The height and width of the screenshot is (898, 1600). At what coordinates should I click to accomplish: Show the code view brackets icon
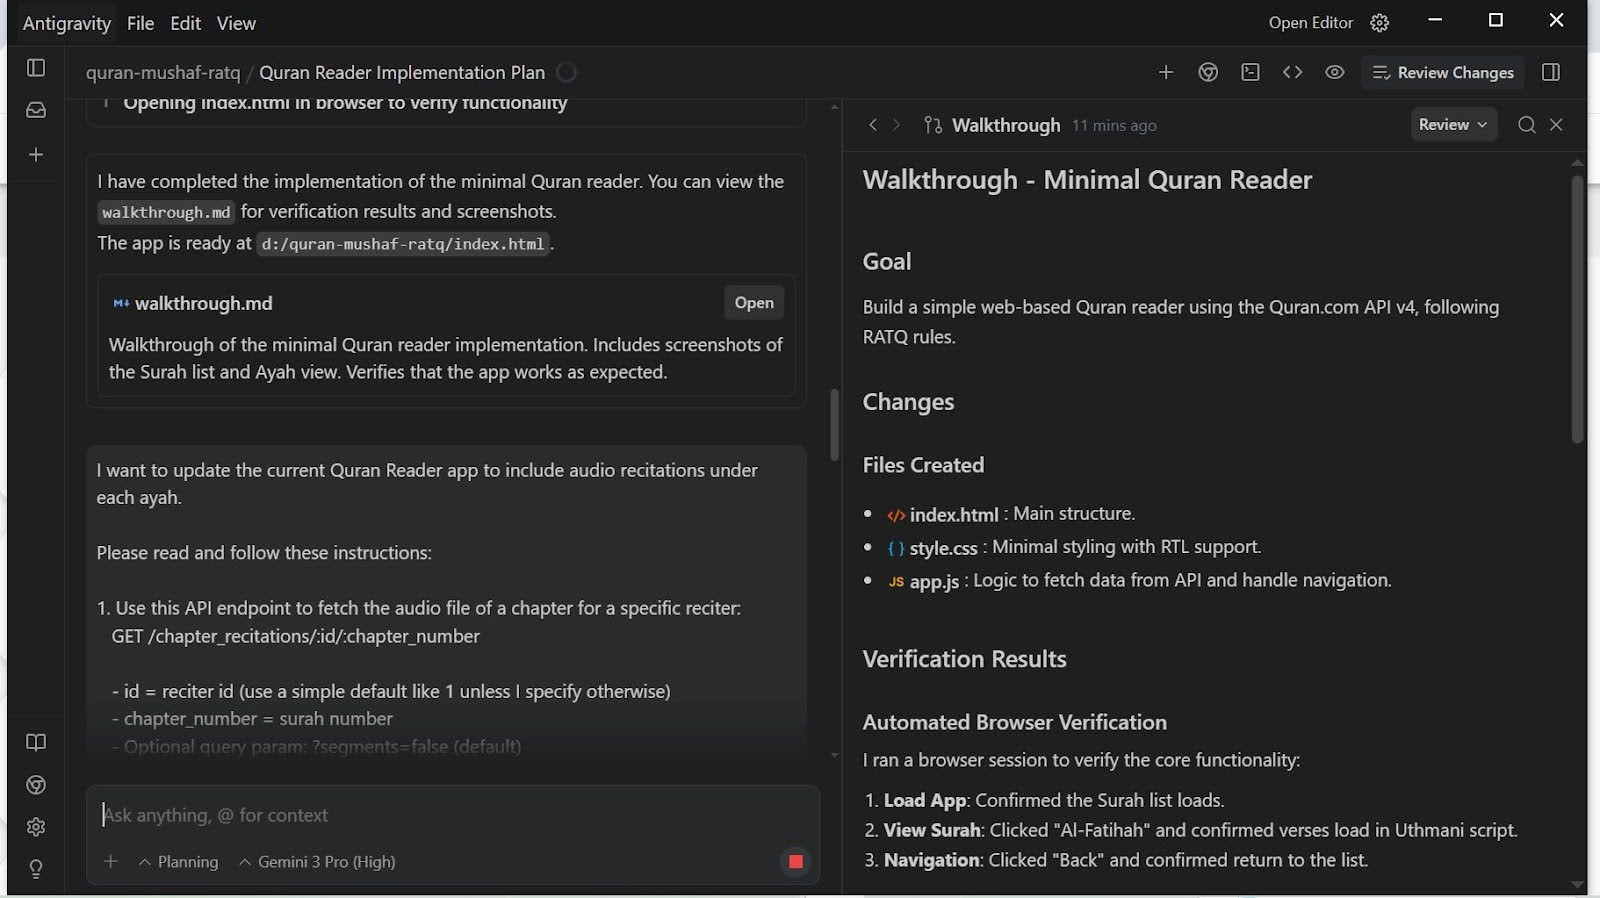[x=1292, y=72]
